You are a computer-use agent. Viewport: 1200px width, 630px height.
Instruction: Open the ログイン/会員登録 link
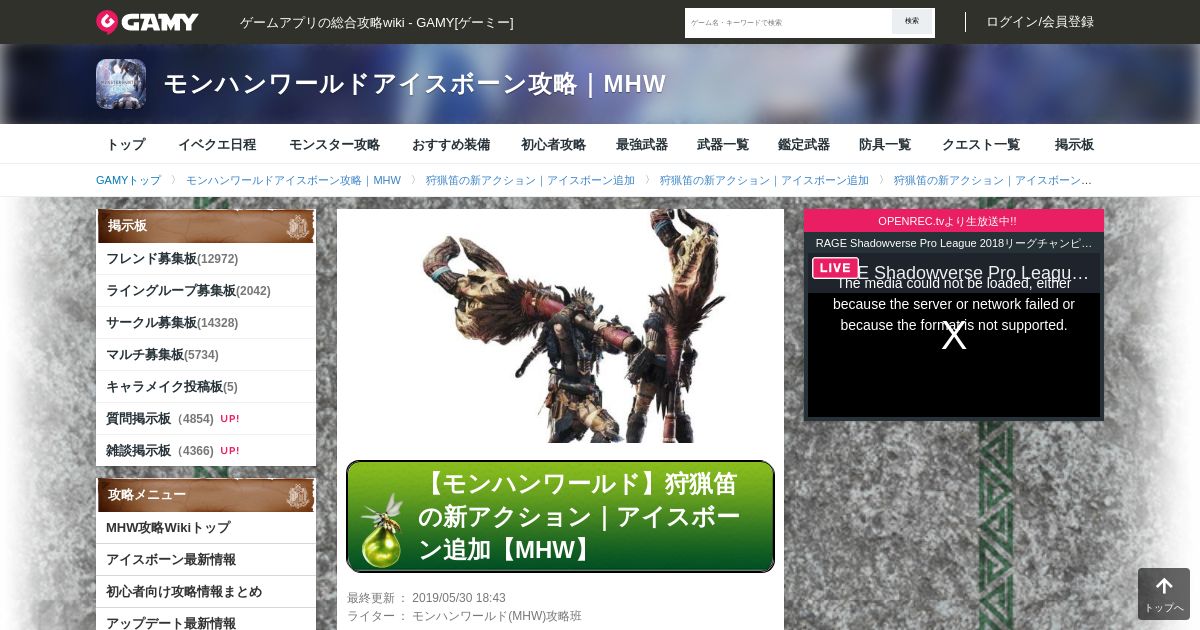pyautogui.click(x=1040, y=22)
